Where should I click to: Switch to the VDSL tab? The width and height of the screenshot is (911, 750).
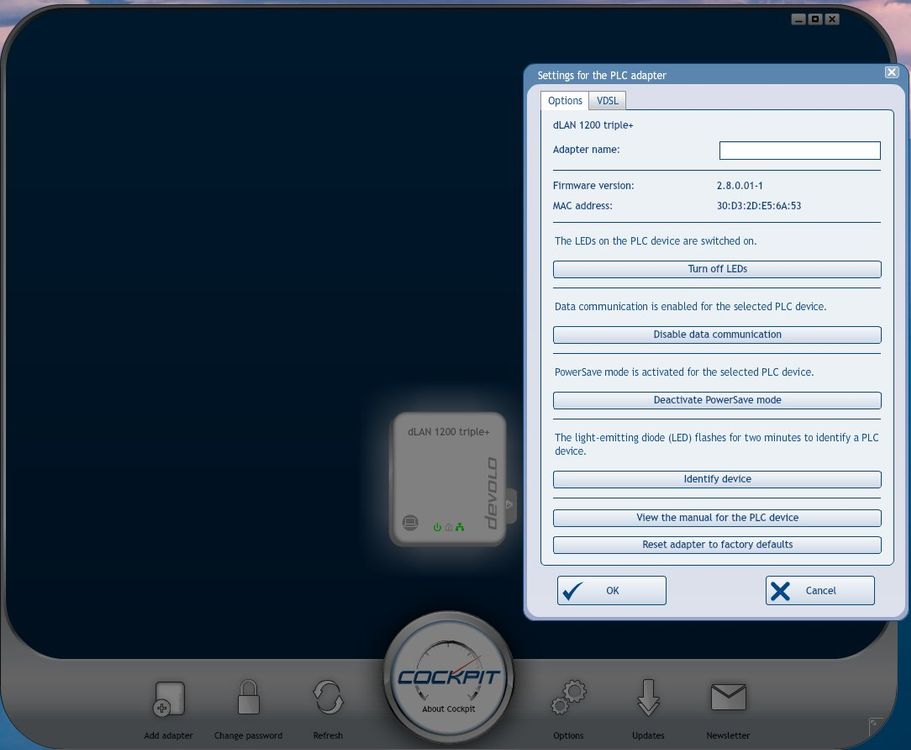coord(607,101)
